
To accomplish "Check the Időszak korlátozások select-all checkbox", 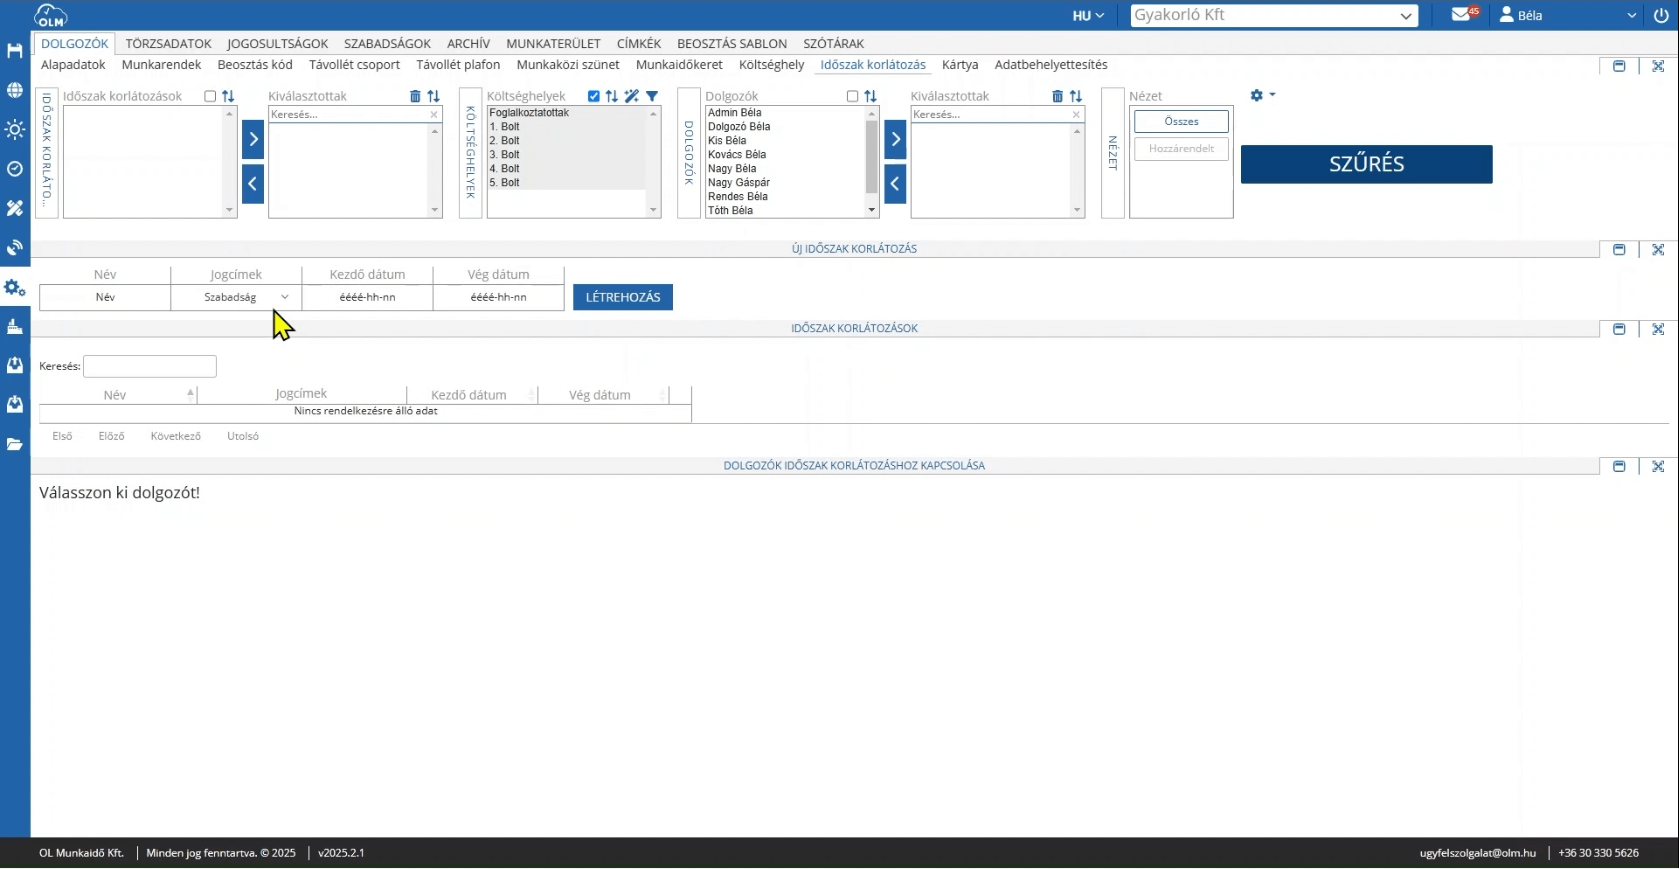I will coord(210,96).
